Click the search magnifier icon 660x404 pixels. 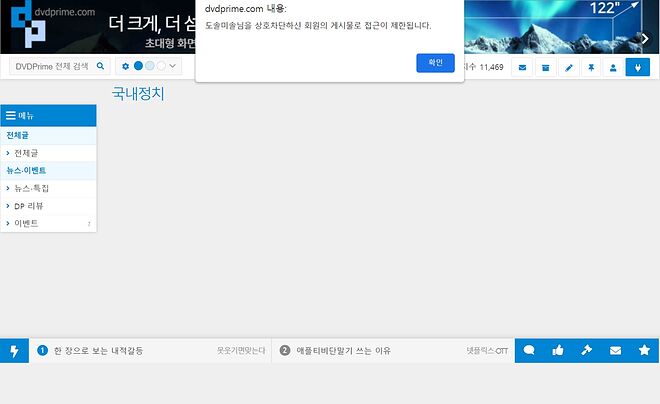click(100, 66)
